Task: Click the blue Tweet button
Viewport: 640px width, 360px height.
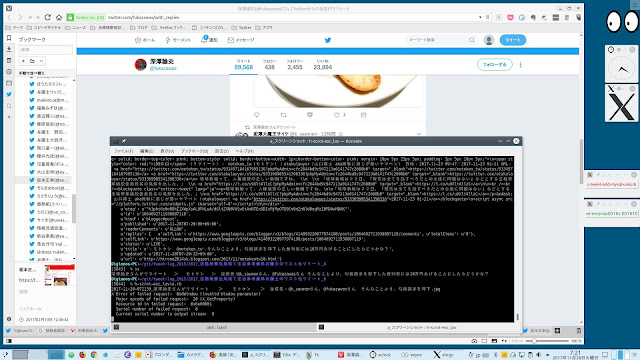Action: coord(513,40)
